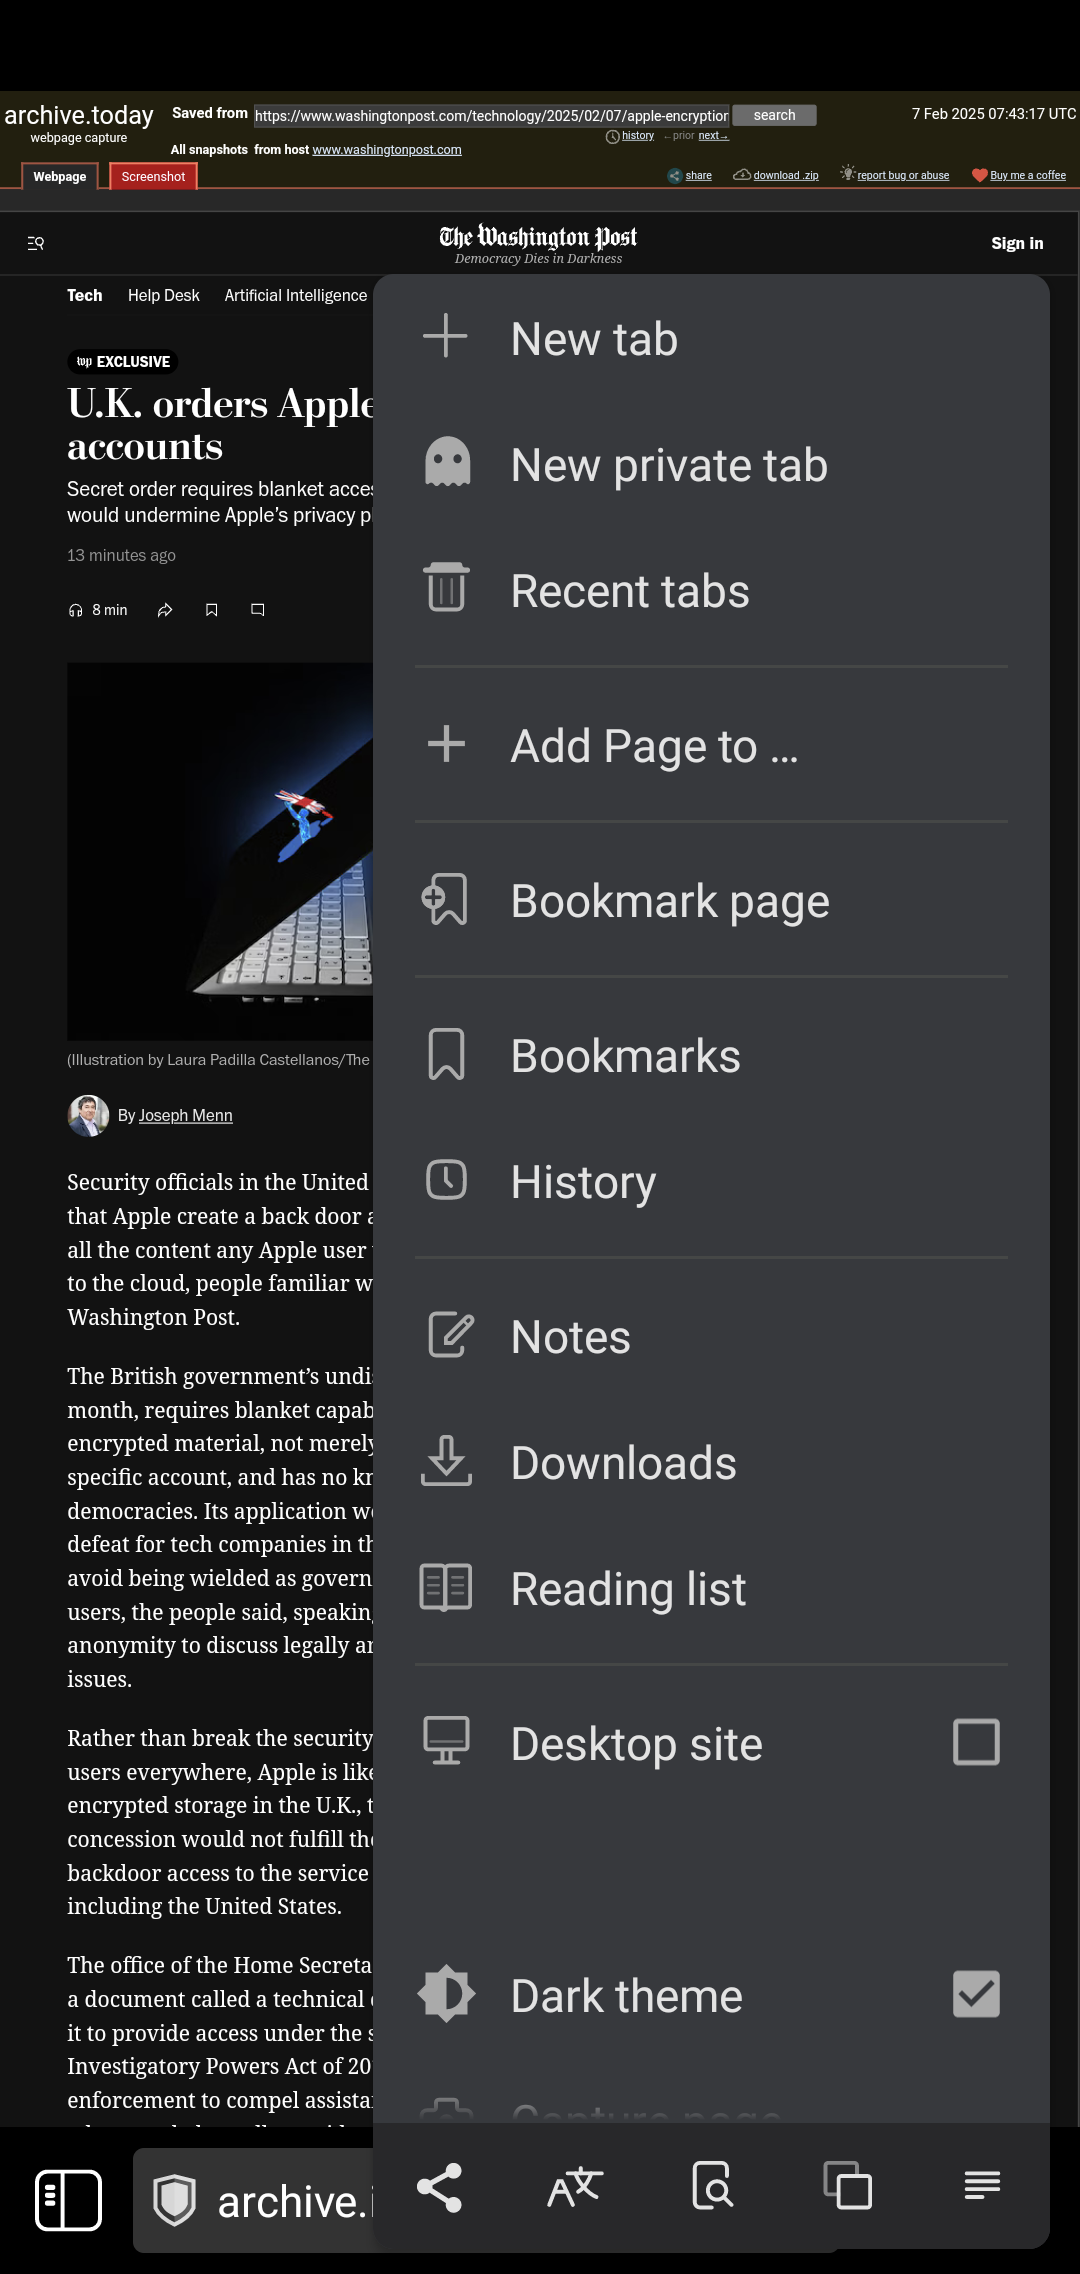This screenshot has height=2274, width=1080.
Task: Open the www.washingtonpost.com host link
Action: click(x=387, y=150)
